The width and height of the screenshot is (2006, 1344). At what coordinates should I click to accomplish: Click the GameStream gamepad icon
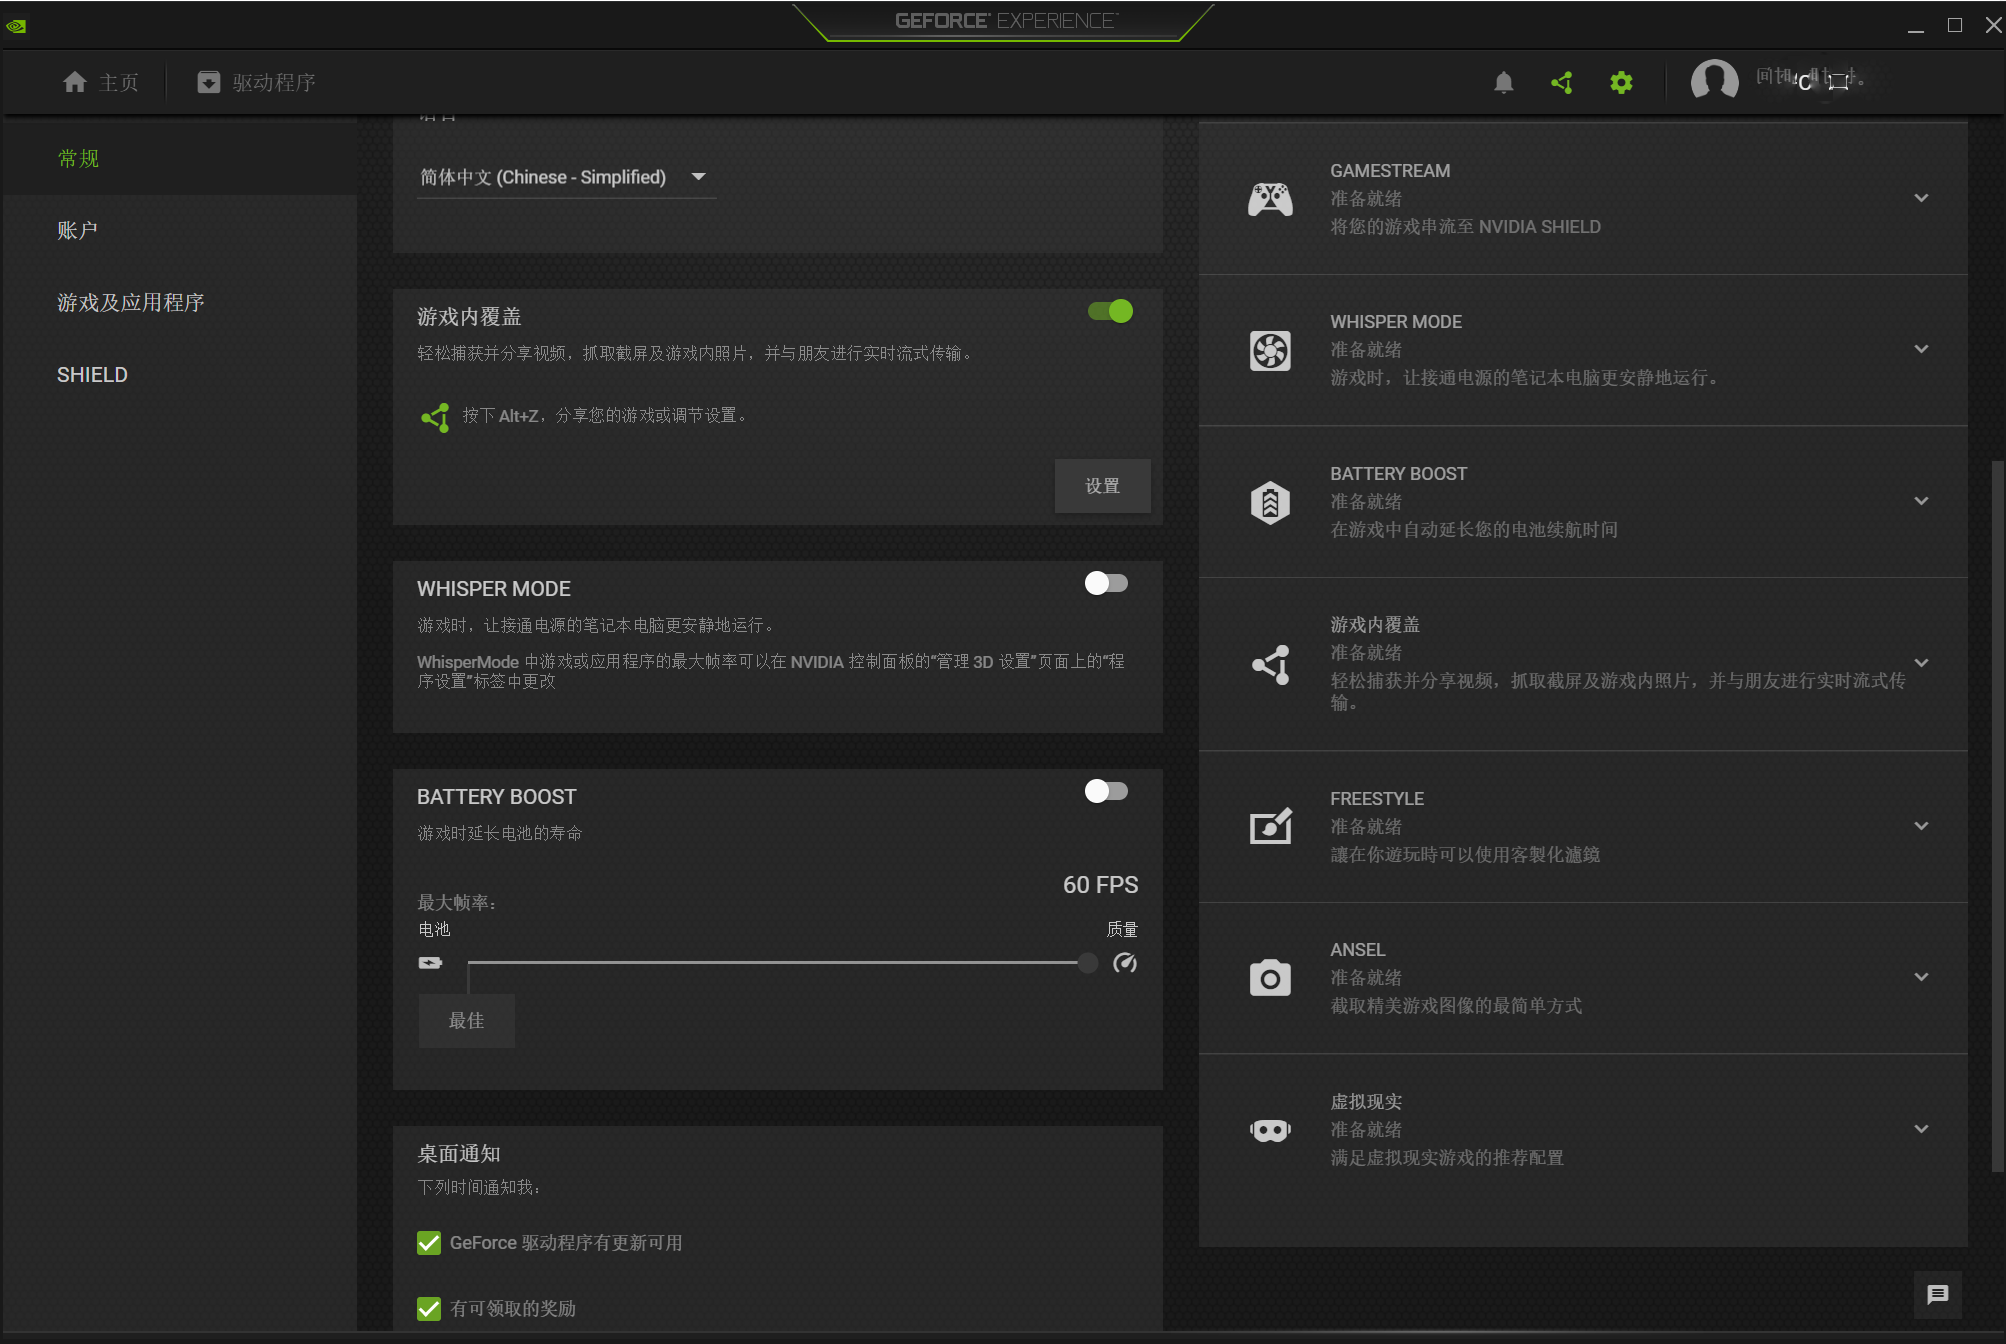[x=1270, y=199]
